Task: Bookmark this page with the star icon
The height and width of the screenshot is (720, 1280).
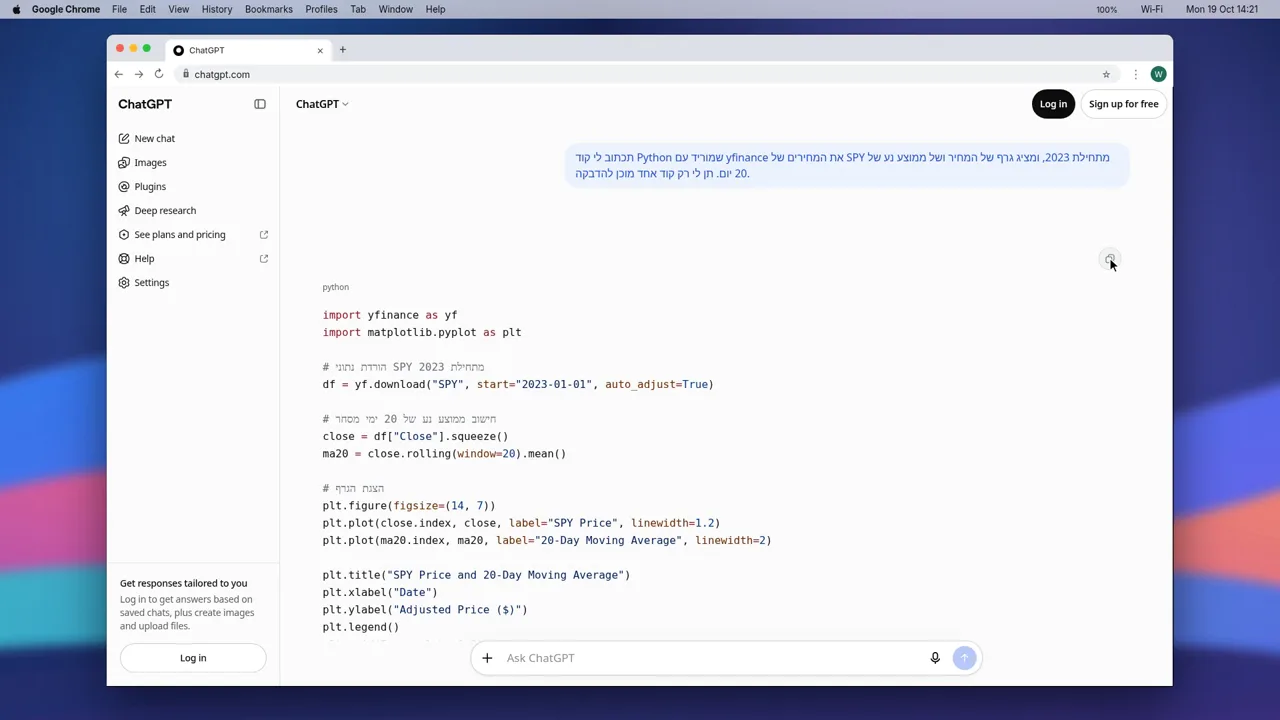Action: [x=1106, y=74]
